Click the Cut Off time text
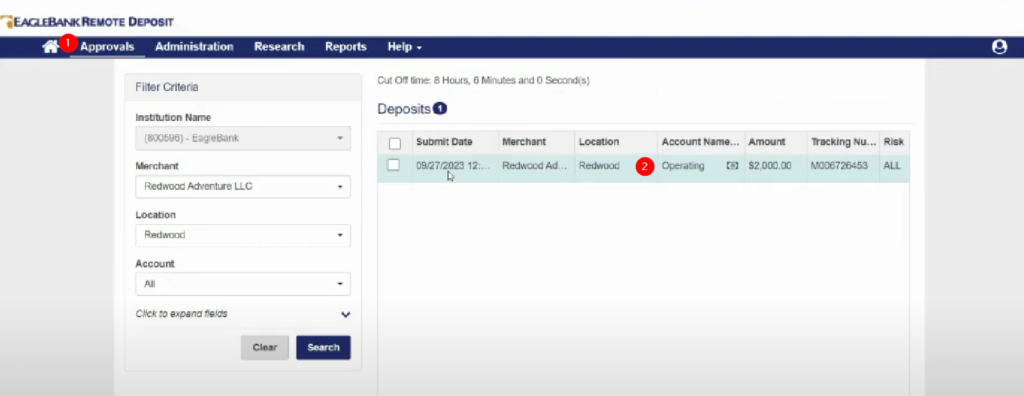 483,80
